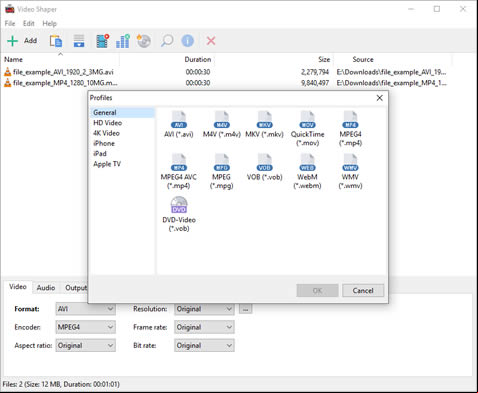Image resolution: width=478 pixels, height=393 pixels.
Task: Select file_example_MP4_1280_10MG row name
Action: click(65, 83)
